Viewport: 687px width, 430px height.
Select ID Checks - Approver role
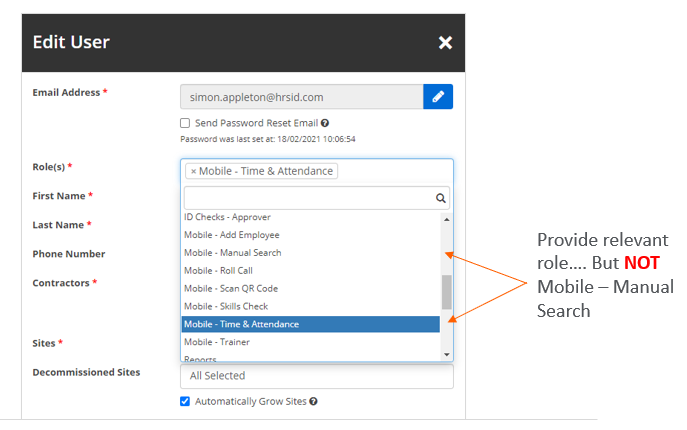[227, 217]
